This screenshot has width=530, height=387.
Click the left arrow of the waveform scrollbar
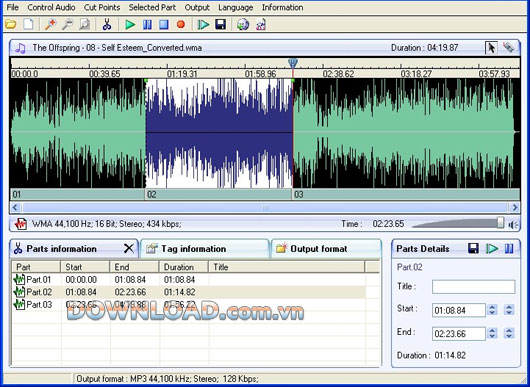(x=15, y=207)
